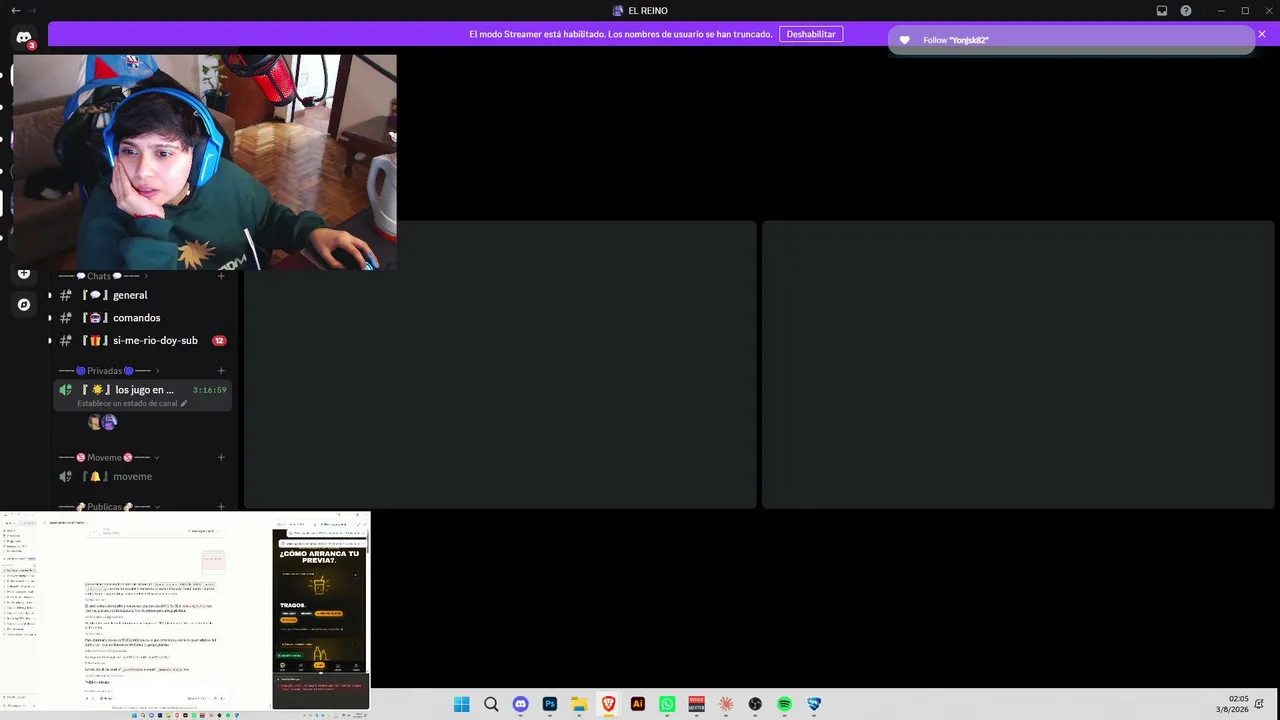Open File Explorer from the taskbar
Image resolution: width=1280 pixels, height=720 pixels.
[x=579, y=704]
